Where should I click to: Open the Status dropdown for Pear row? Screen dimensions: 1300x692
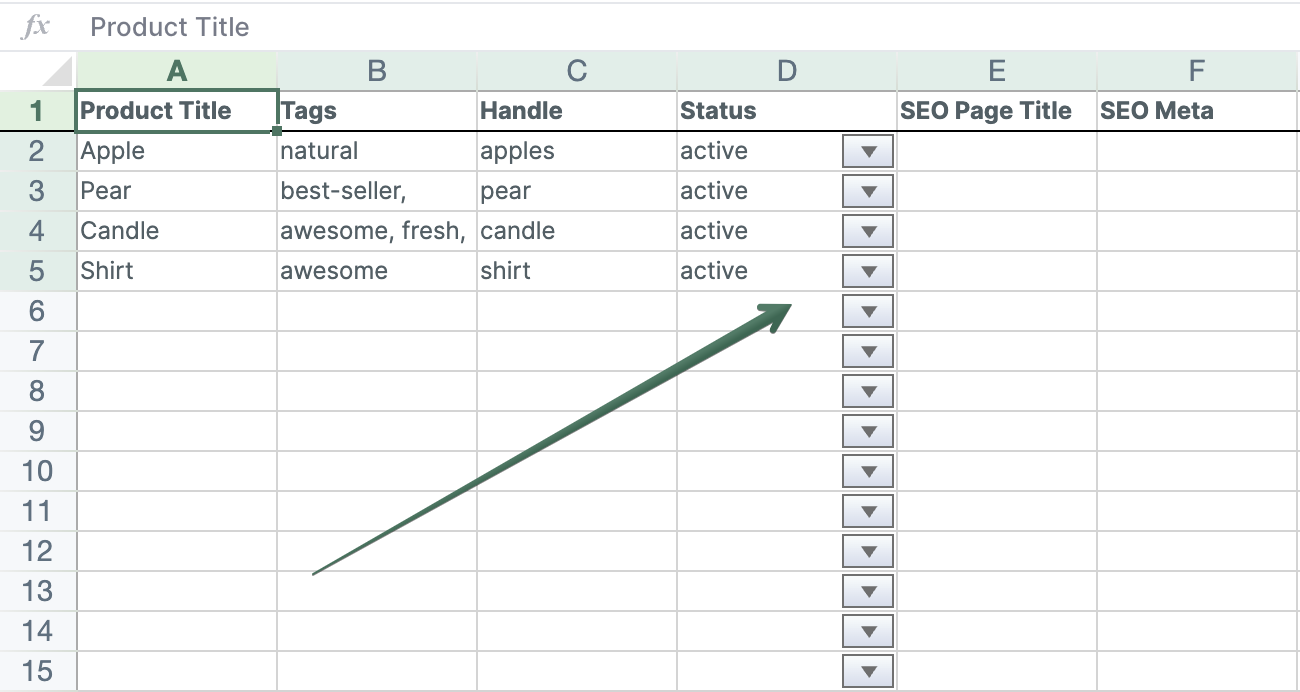[866, 191]
